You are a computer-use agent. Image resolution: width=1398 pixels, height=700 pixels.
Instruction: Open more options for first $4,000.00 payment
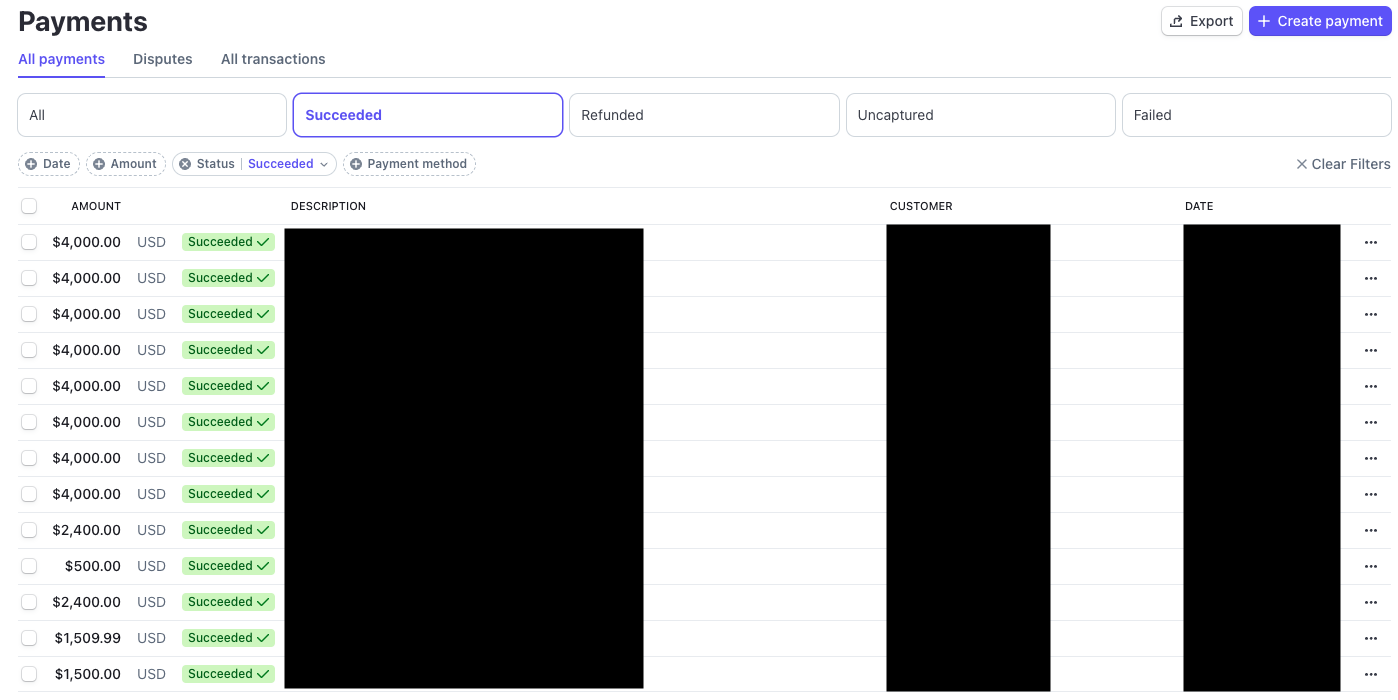[1370, 242]
